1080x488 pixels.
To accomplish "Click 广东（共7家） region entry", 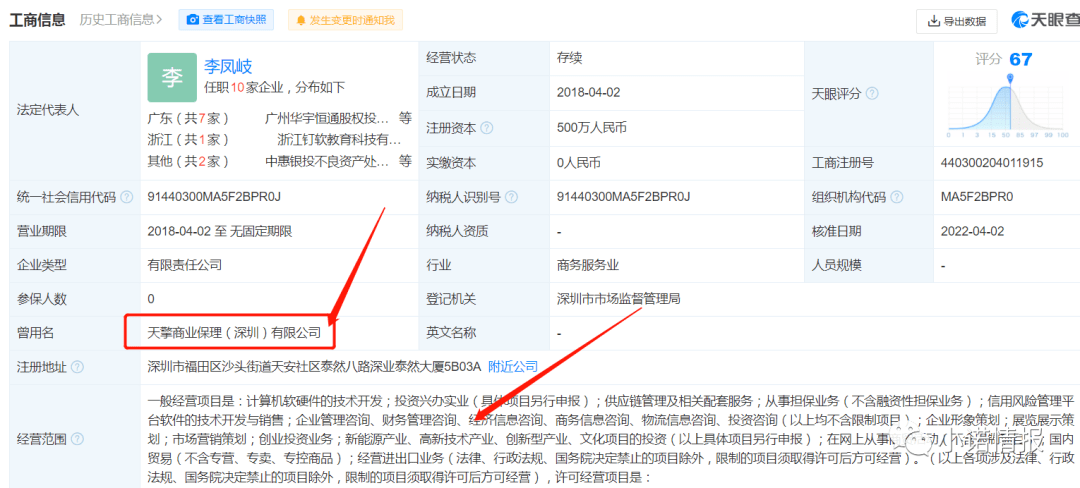I will coord(188,118).
